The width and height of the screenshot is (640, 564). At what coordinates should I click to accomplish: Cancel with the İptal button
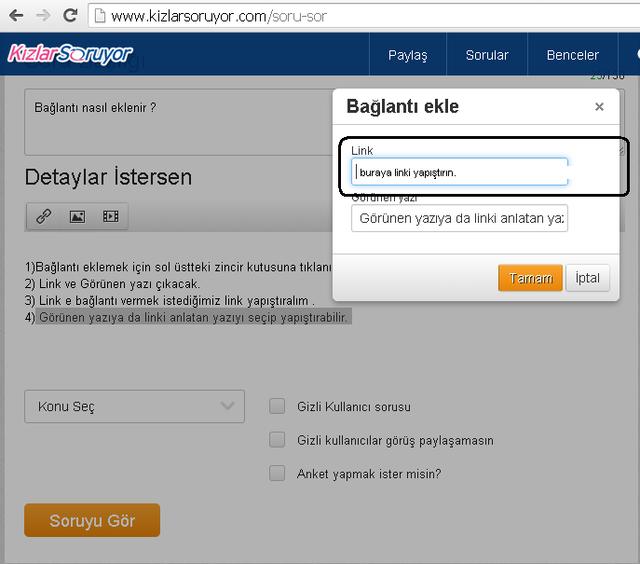click(x=587, y=278)
